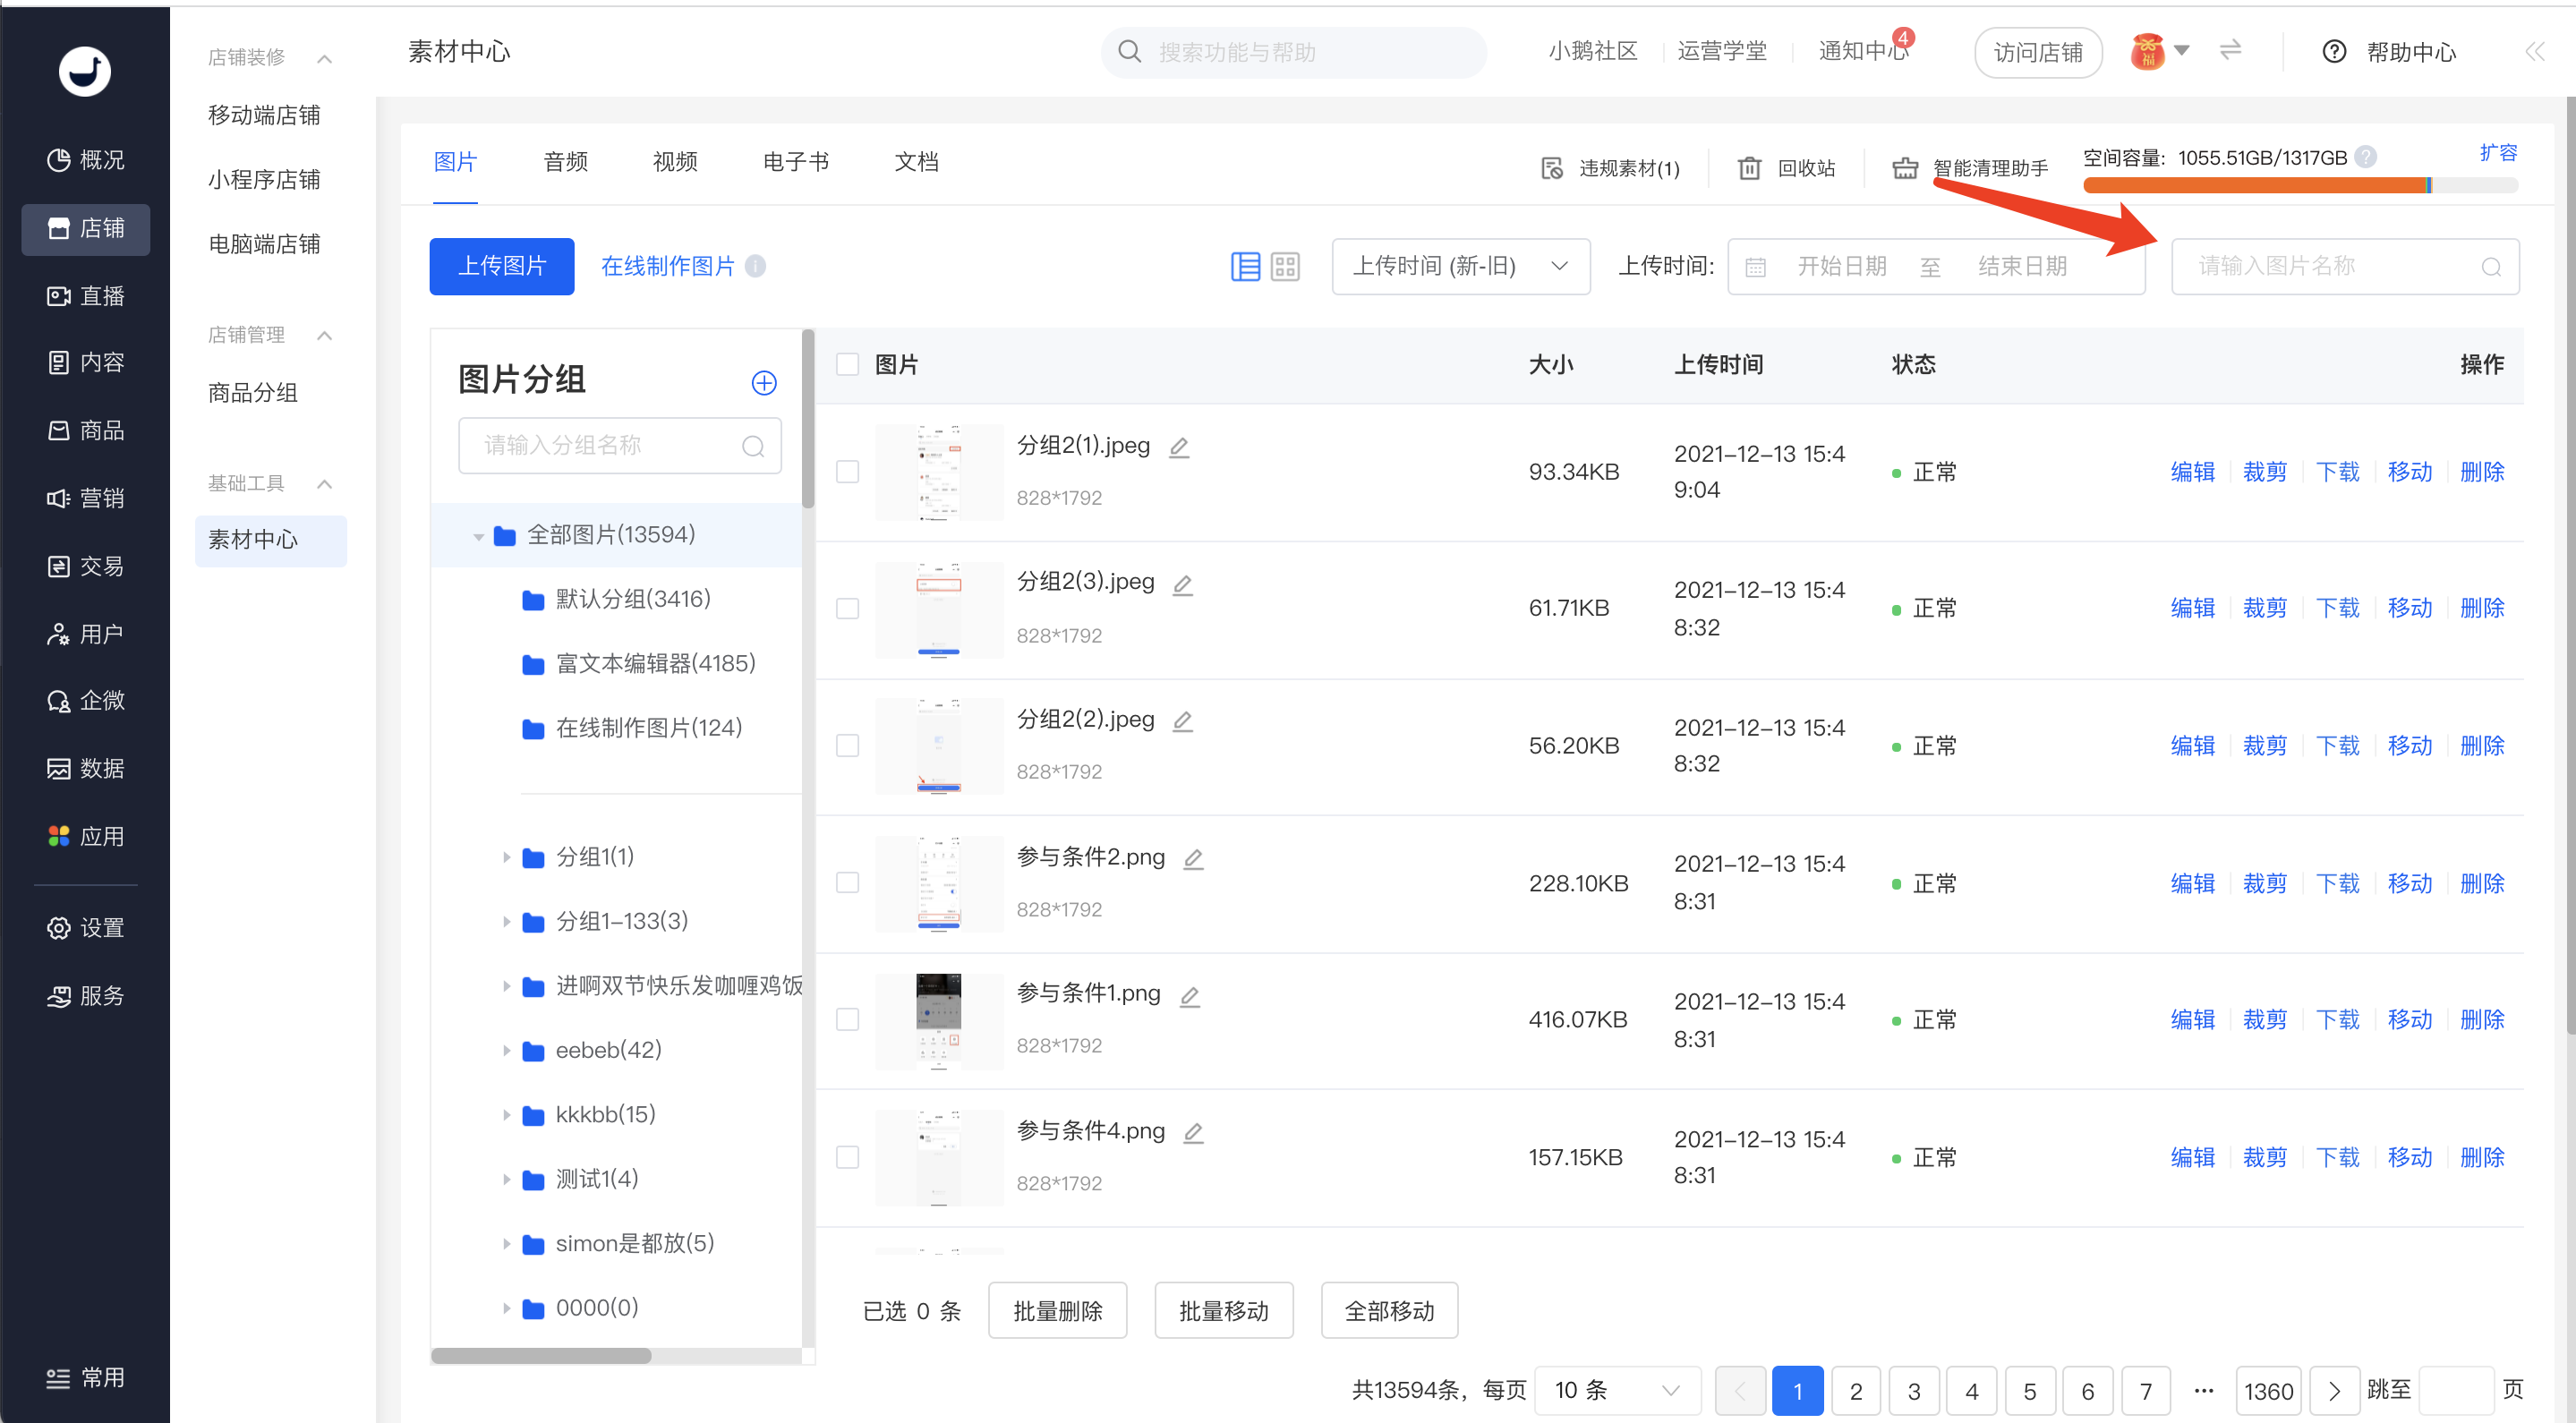Open the 上传时间 (新-旧) sort dropdown
The height and width of the screenshot is (1423, 2576).
click(1460, 267)
